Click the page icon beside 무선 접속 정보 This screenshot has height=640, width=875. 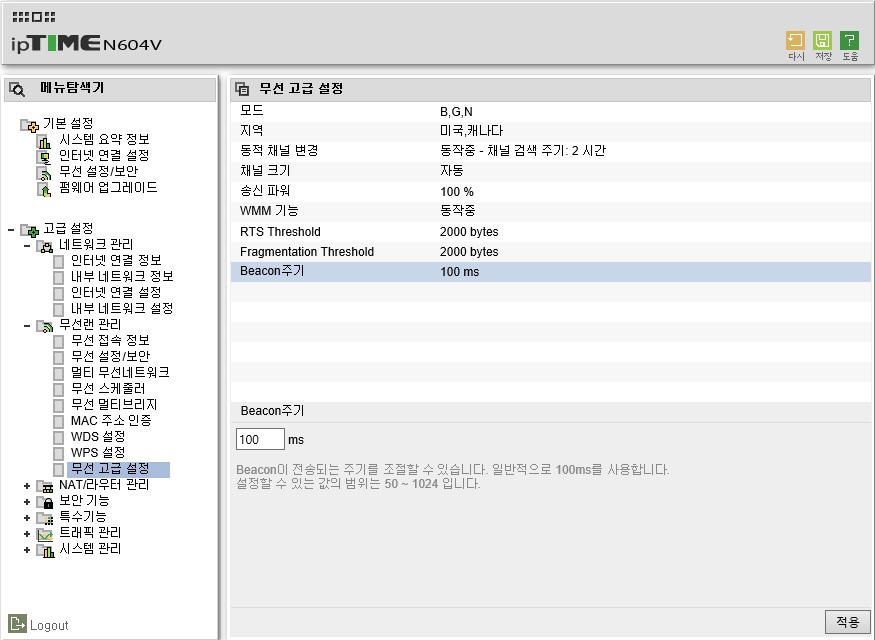coord(59,341)
